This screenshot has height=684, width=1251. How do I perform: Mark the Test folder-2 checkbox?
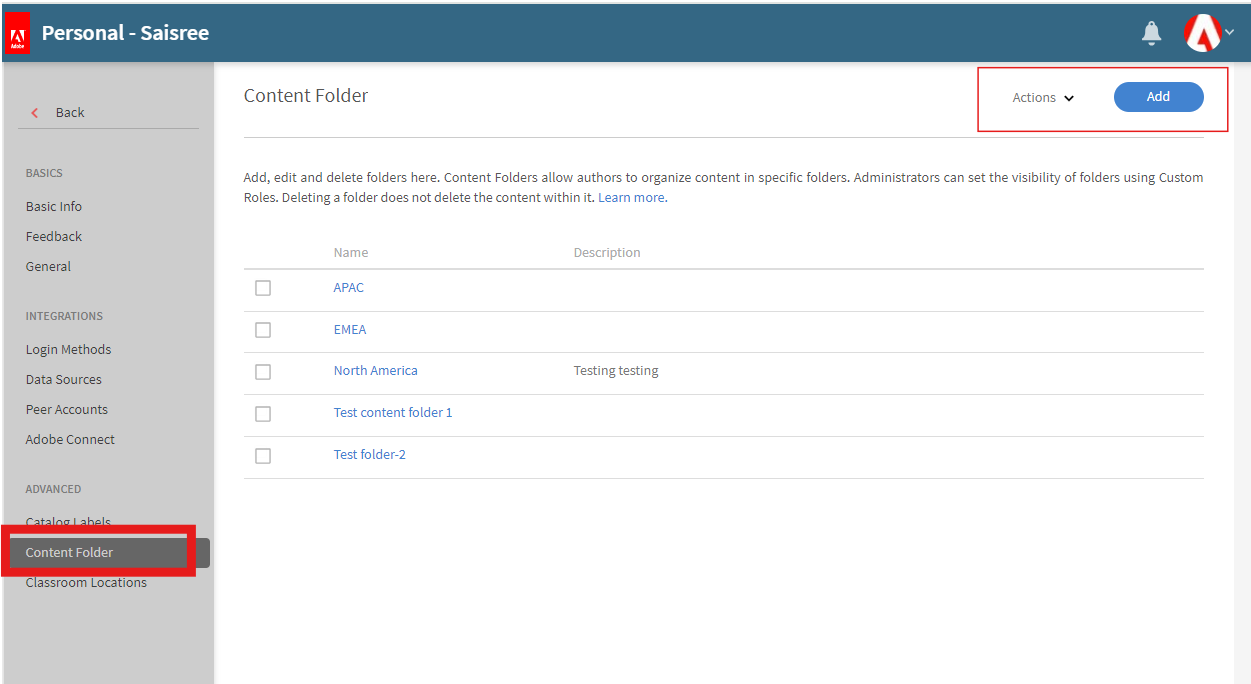[263, 456]
